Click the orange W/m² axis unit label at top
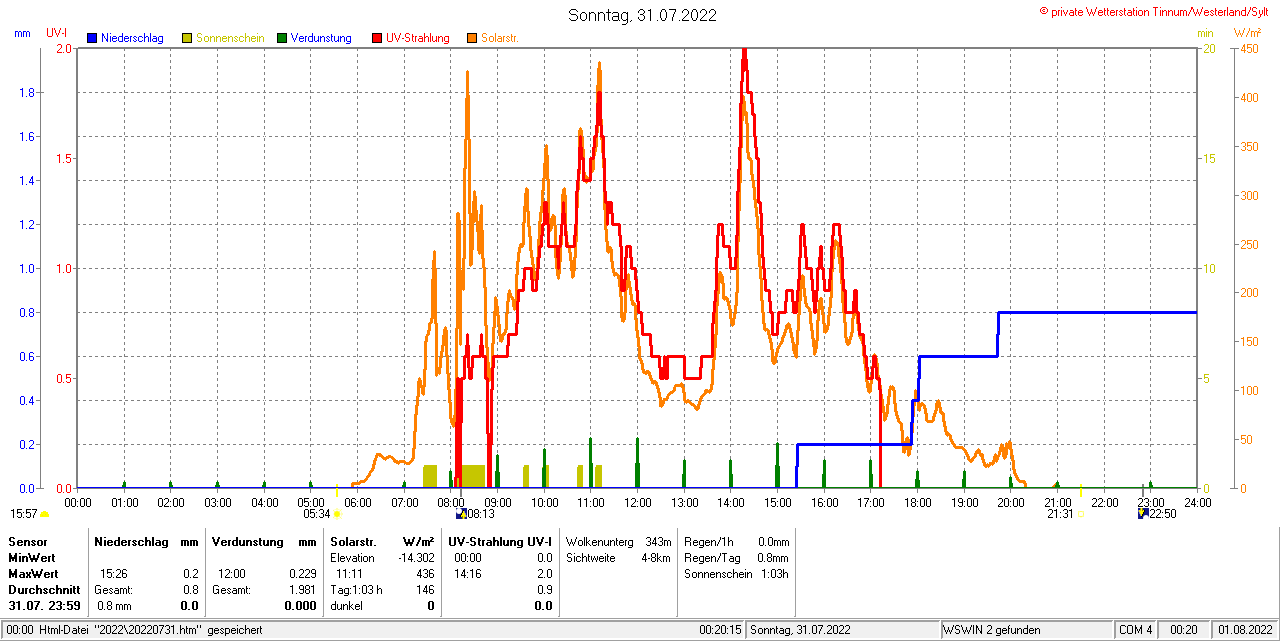Image resolution: width=1280 pixels, height=641 pixels. [x=1248, y=33]
